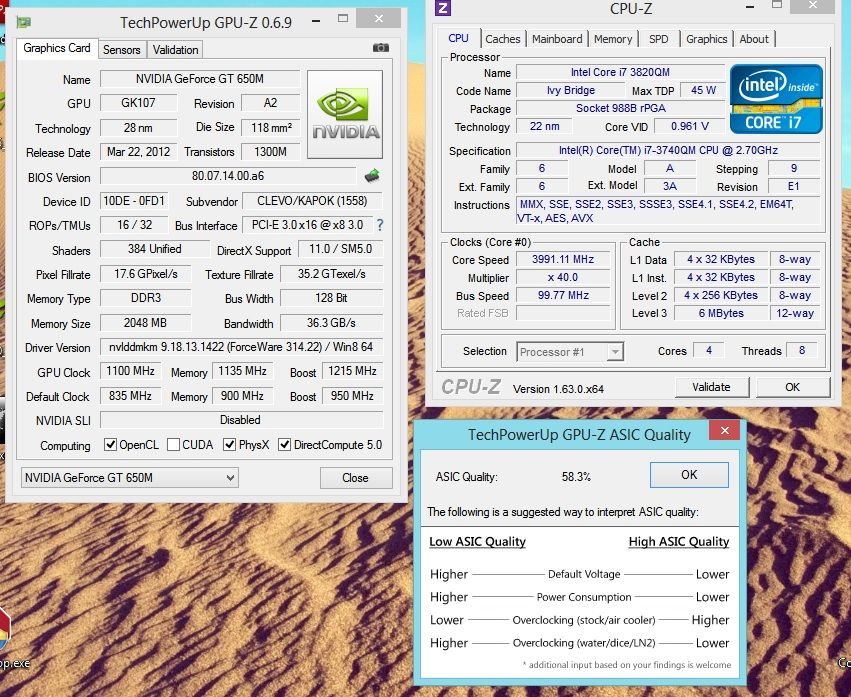
Task: Click the Bandwidth 36.3 GB/s field
Action: pyautogui.click(x=332, y=323)
